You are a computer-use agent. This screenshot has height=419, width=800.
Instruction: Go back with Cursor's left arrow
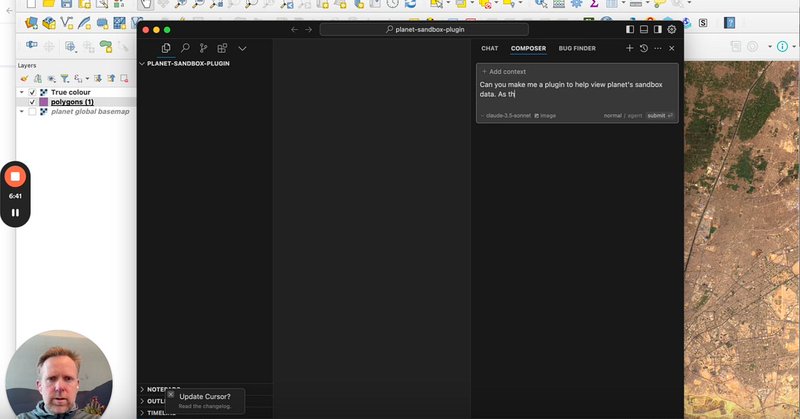pos(294,30)
